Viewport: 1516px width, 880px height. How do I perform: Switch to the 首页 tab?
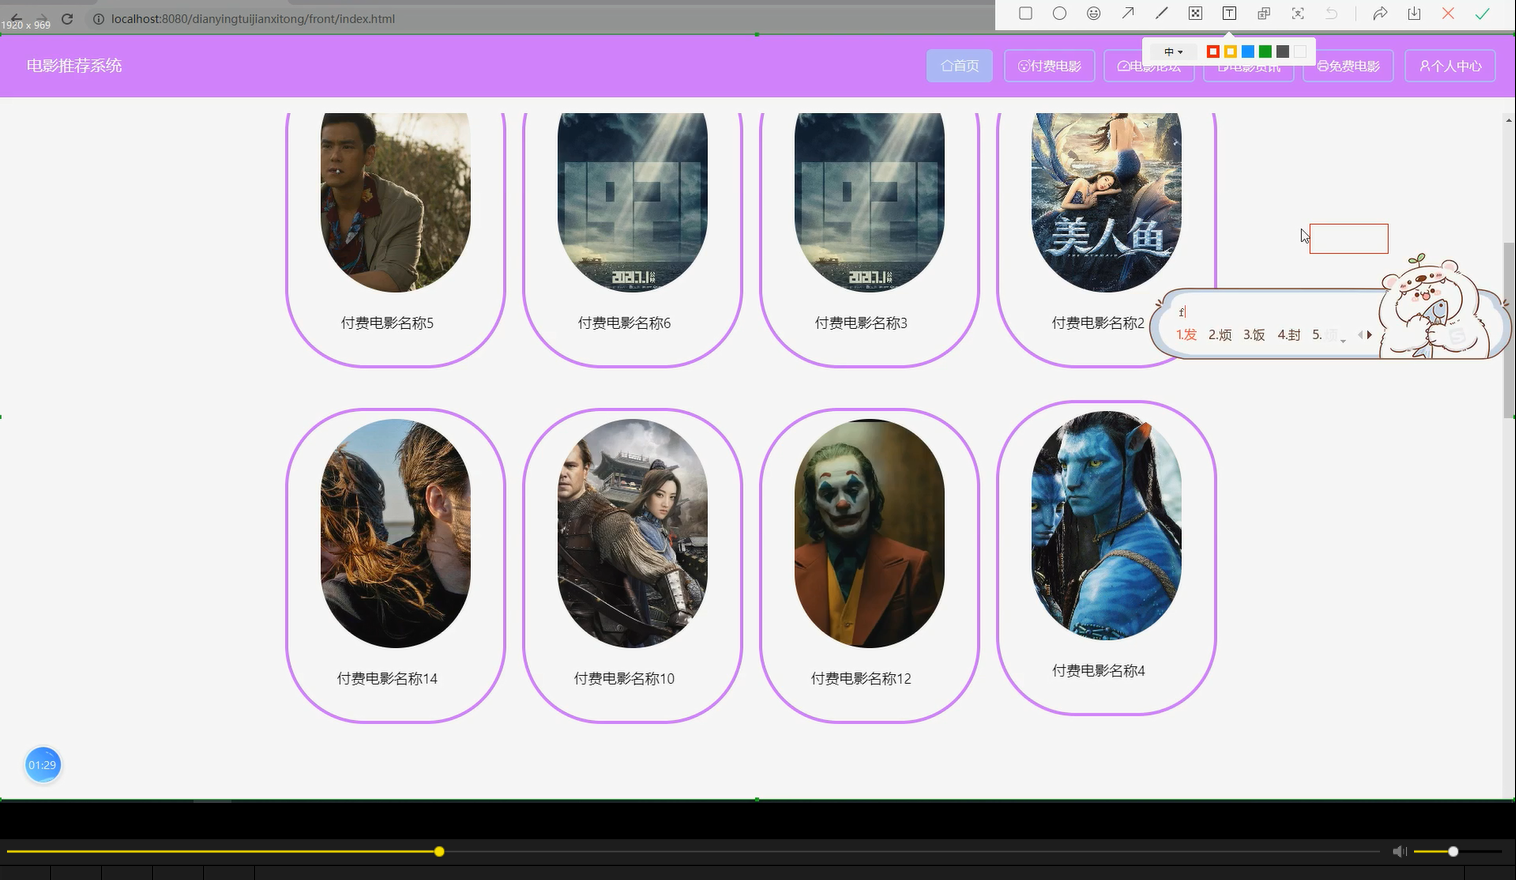959,65
